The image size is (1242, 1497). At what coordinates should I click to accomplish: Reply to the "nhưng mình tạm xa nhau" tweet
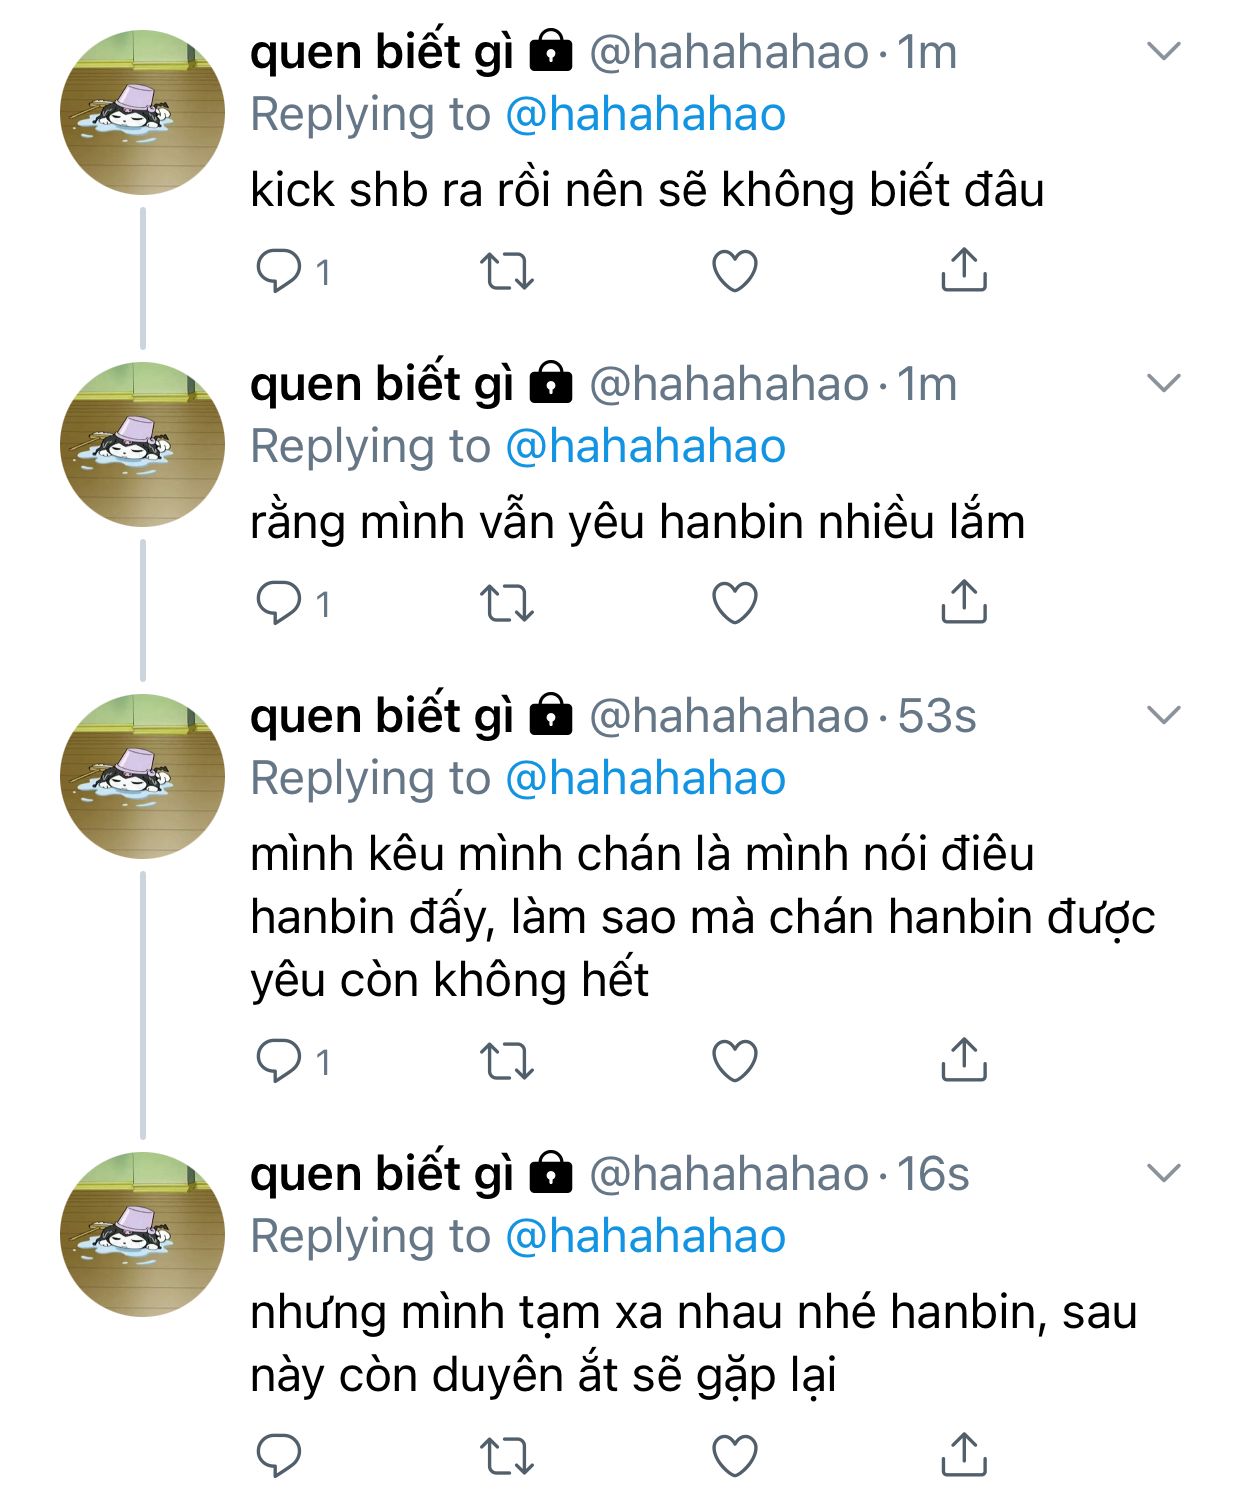(x=279, y=1456)
